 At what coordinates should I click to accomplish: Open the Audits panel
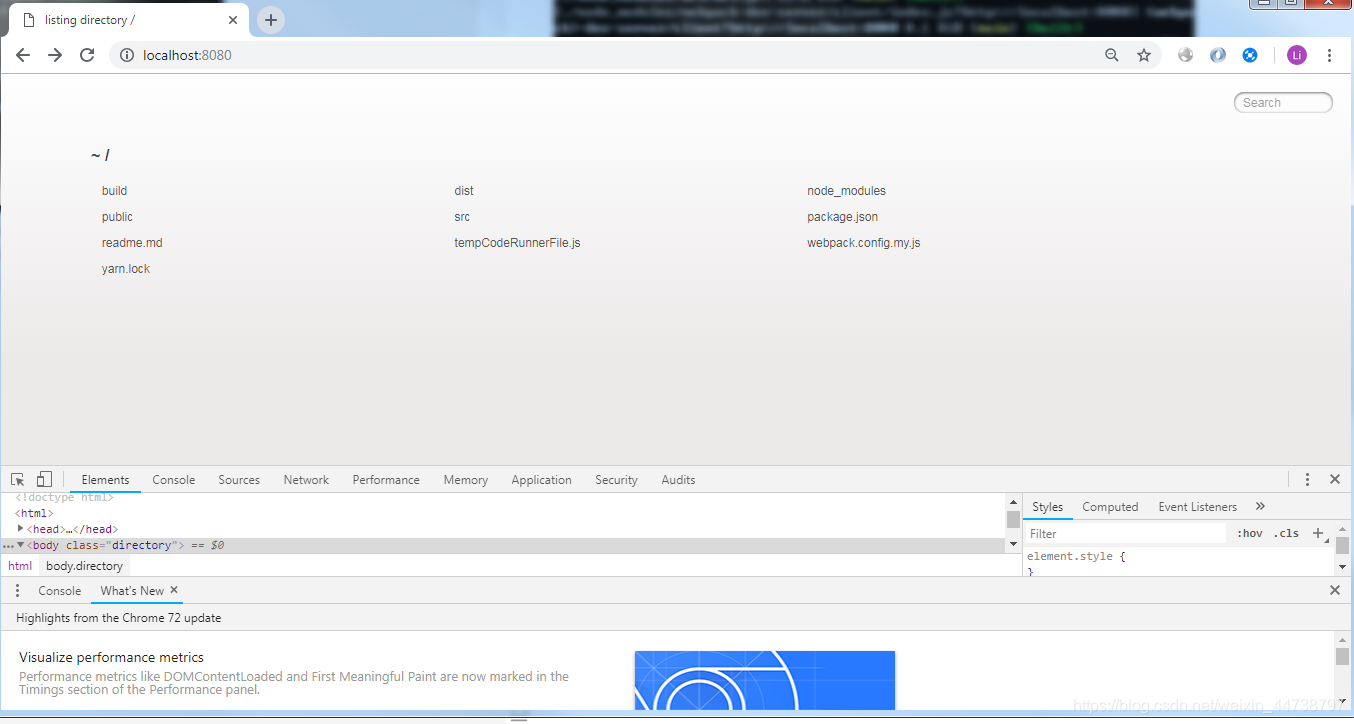[x=678, y=480]
